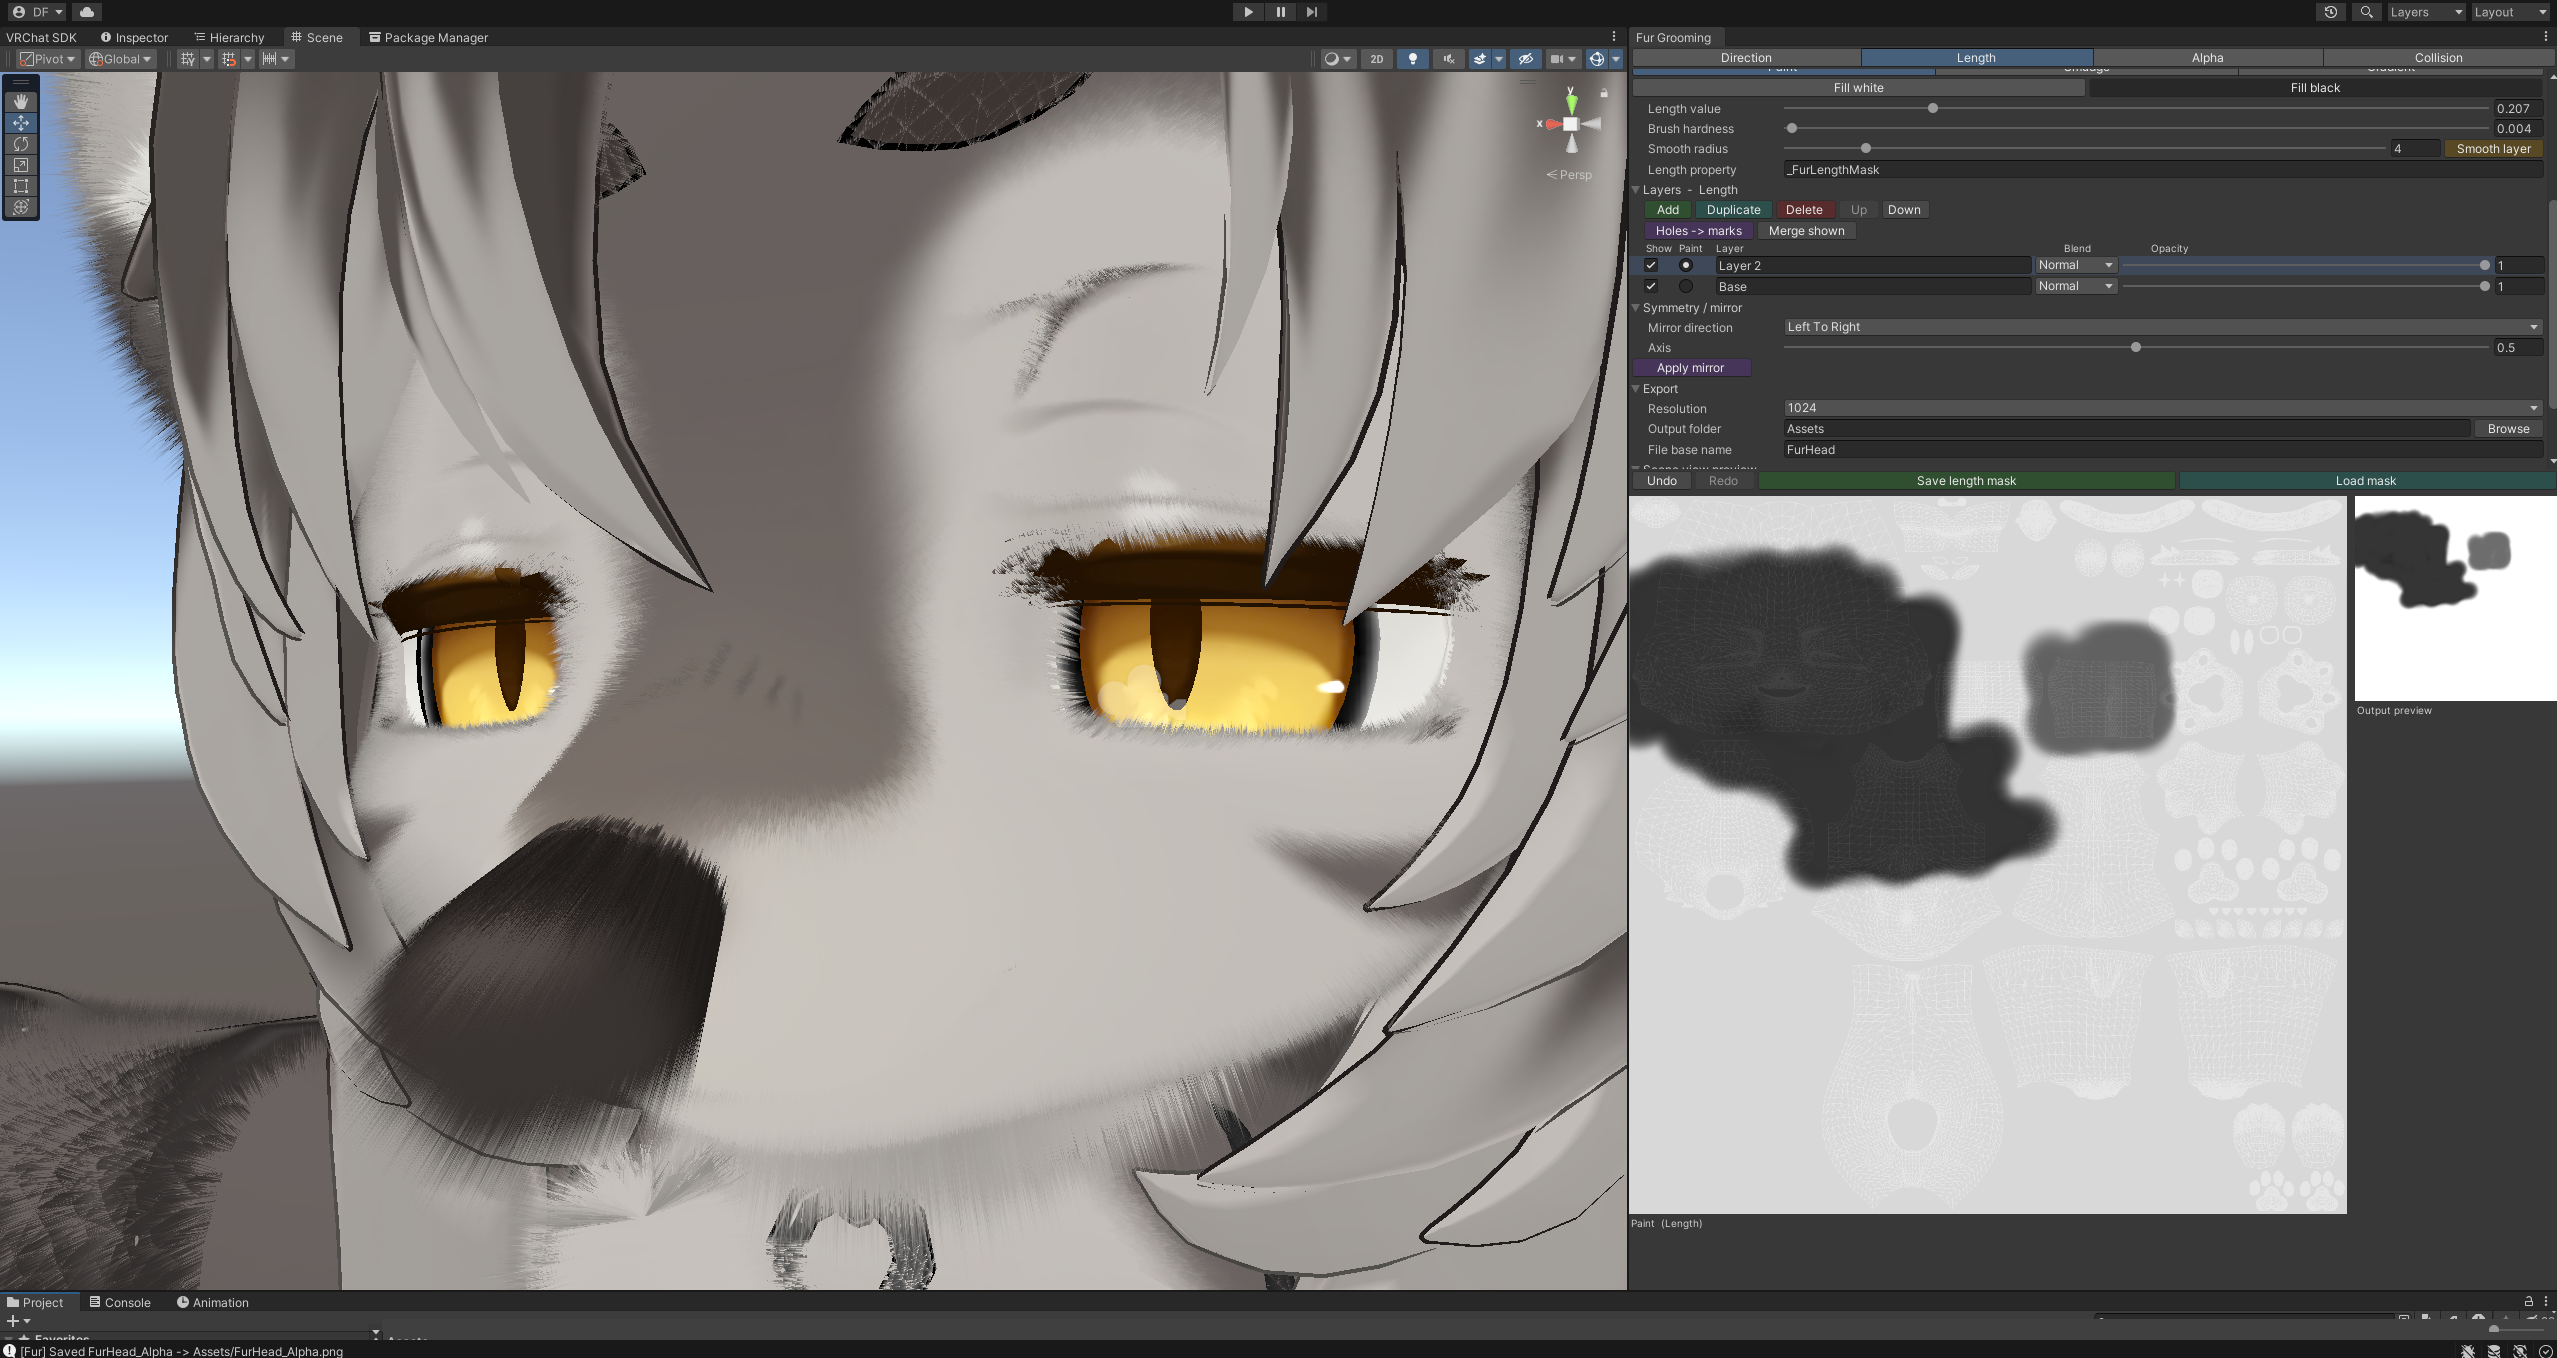Viewport: 2557px width, 1358px height.
Task: Open the cloud services icon
Action: coord(87,12)
